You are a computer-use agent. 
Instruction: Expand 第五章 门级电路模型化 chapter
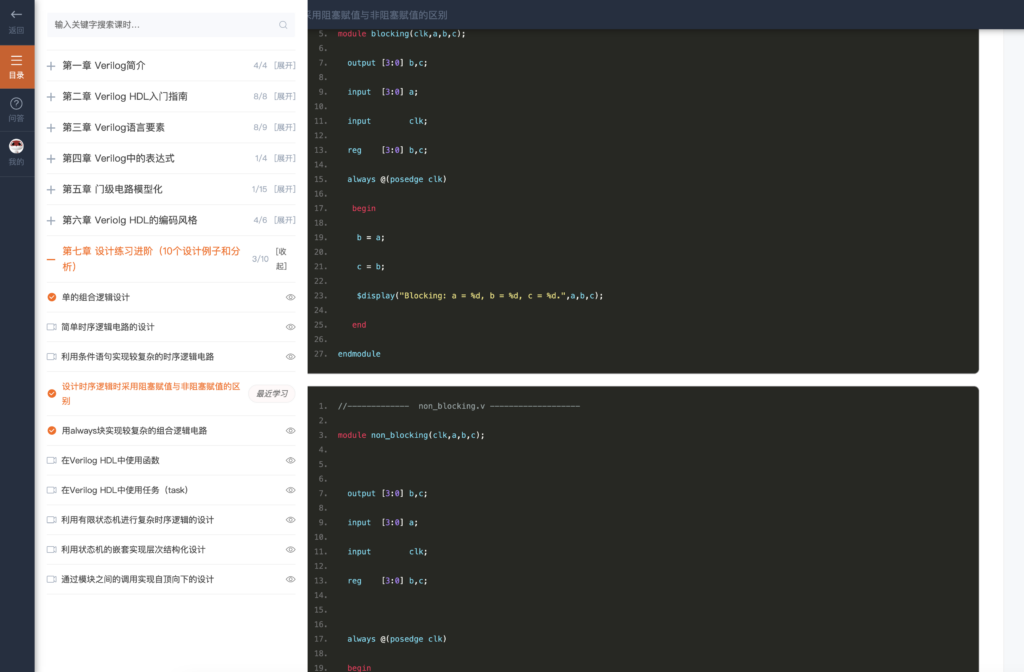coord(112,189)
